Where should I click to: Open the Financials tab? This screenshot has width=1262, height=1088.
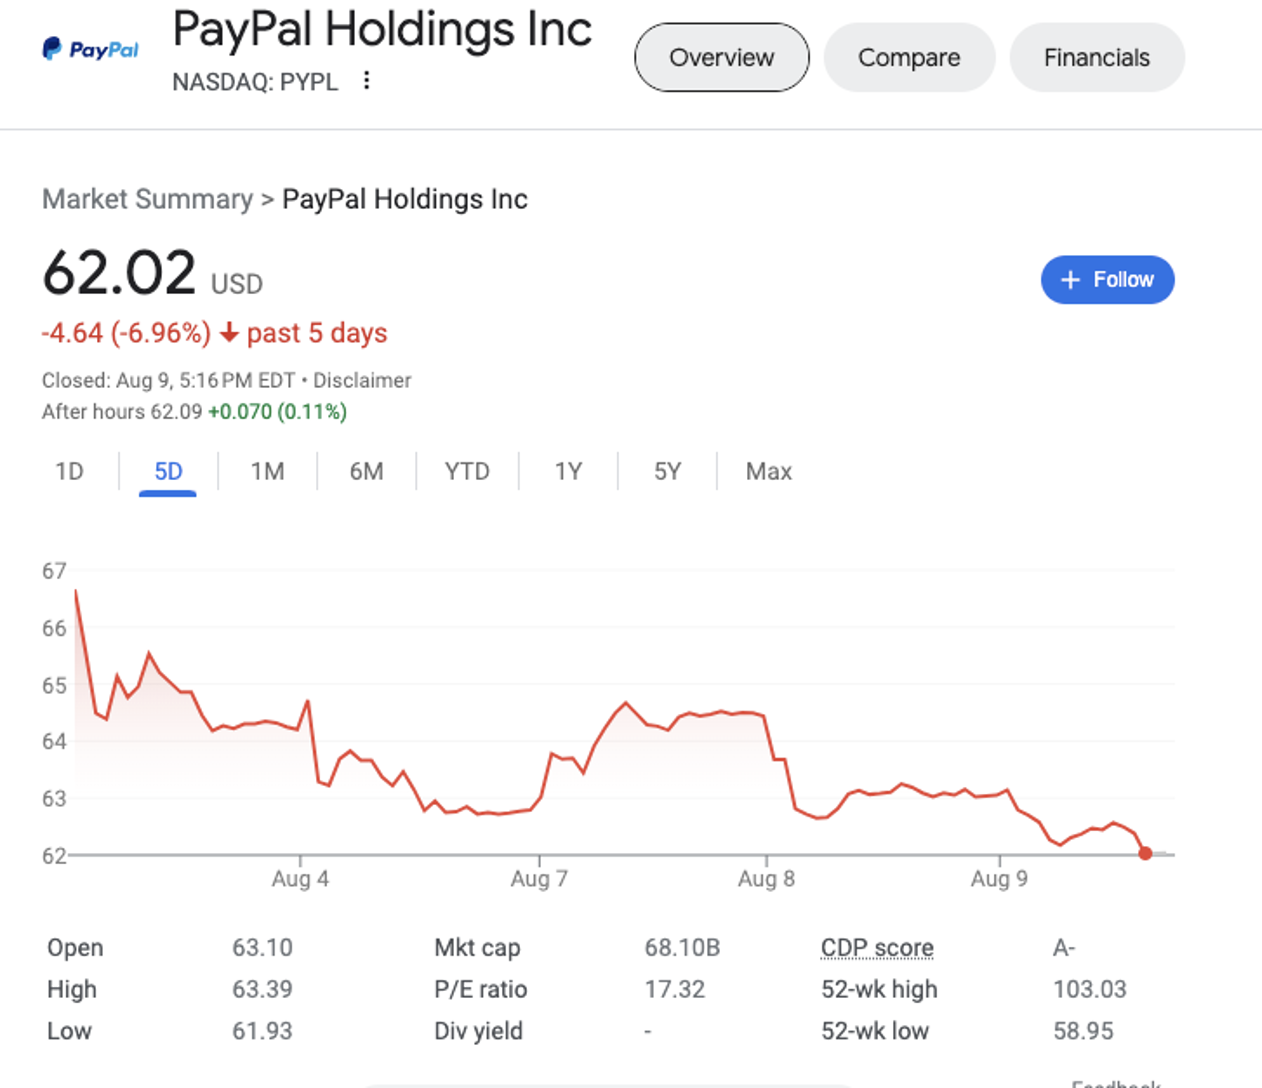(x=1096, y=58)
